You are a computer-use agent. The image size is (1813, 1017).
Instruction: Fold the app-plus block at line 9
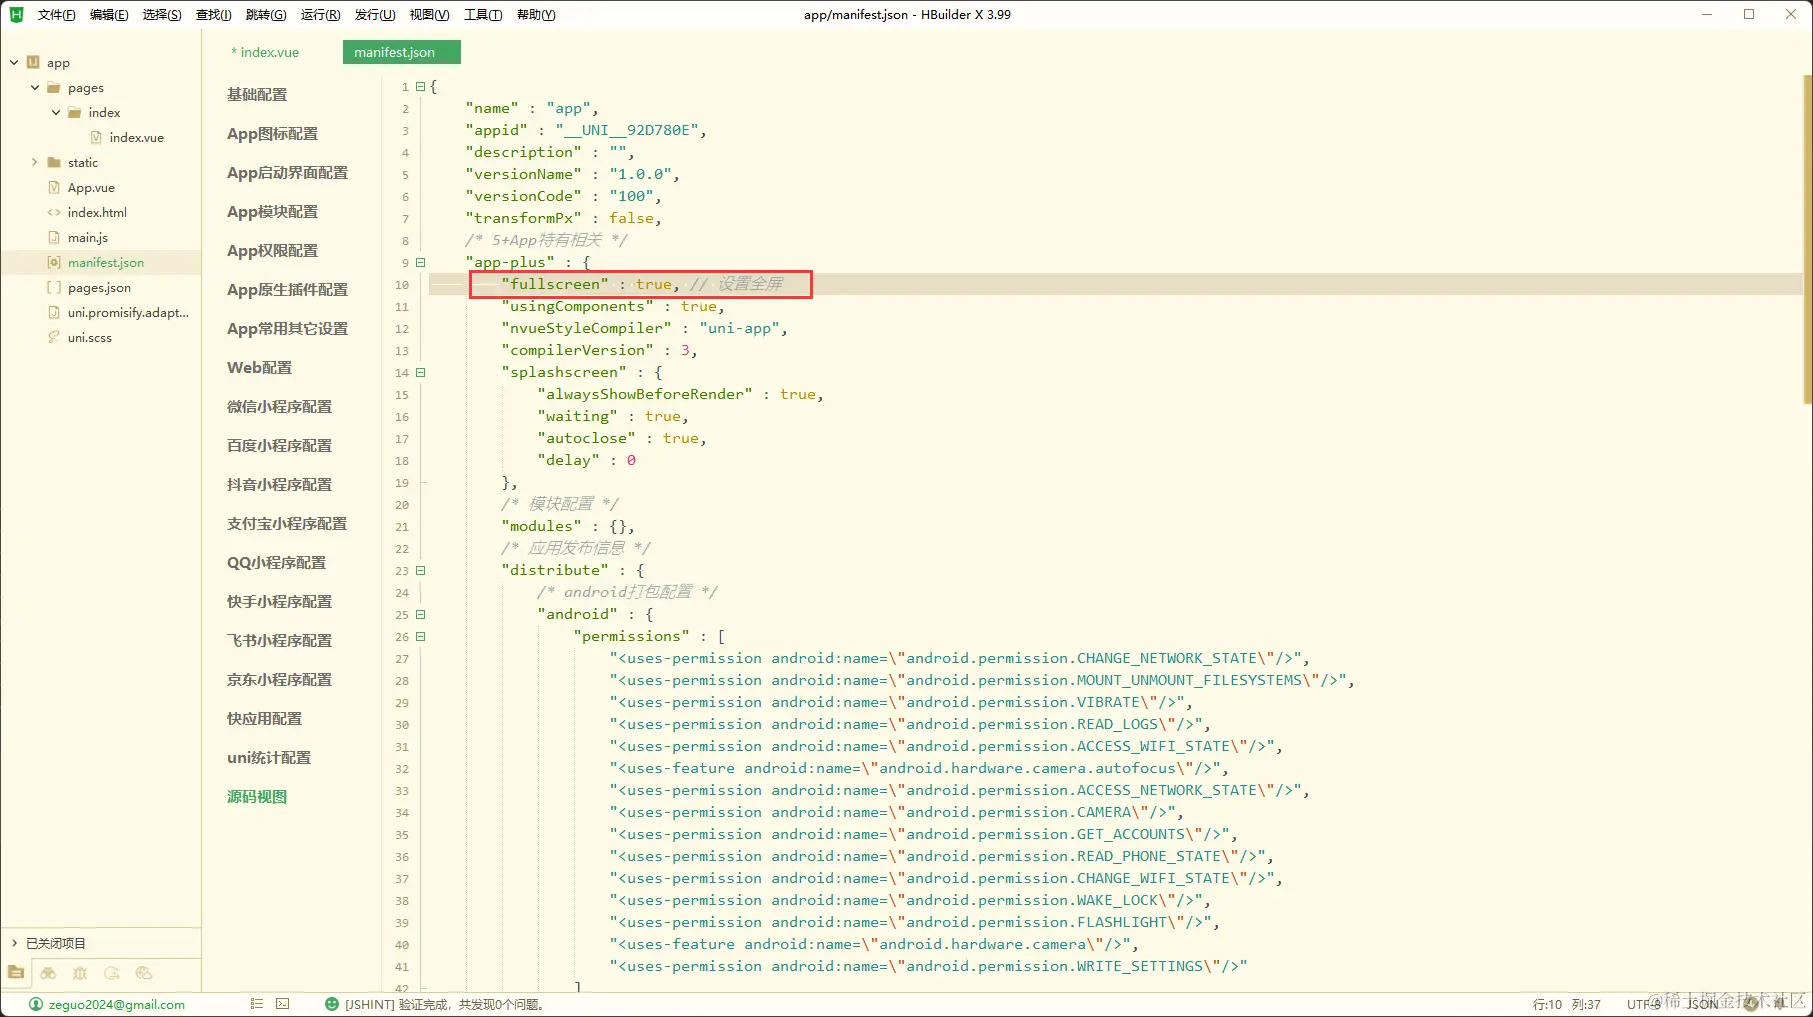[421, 263]
